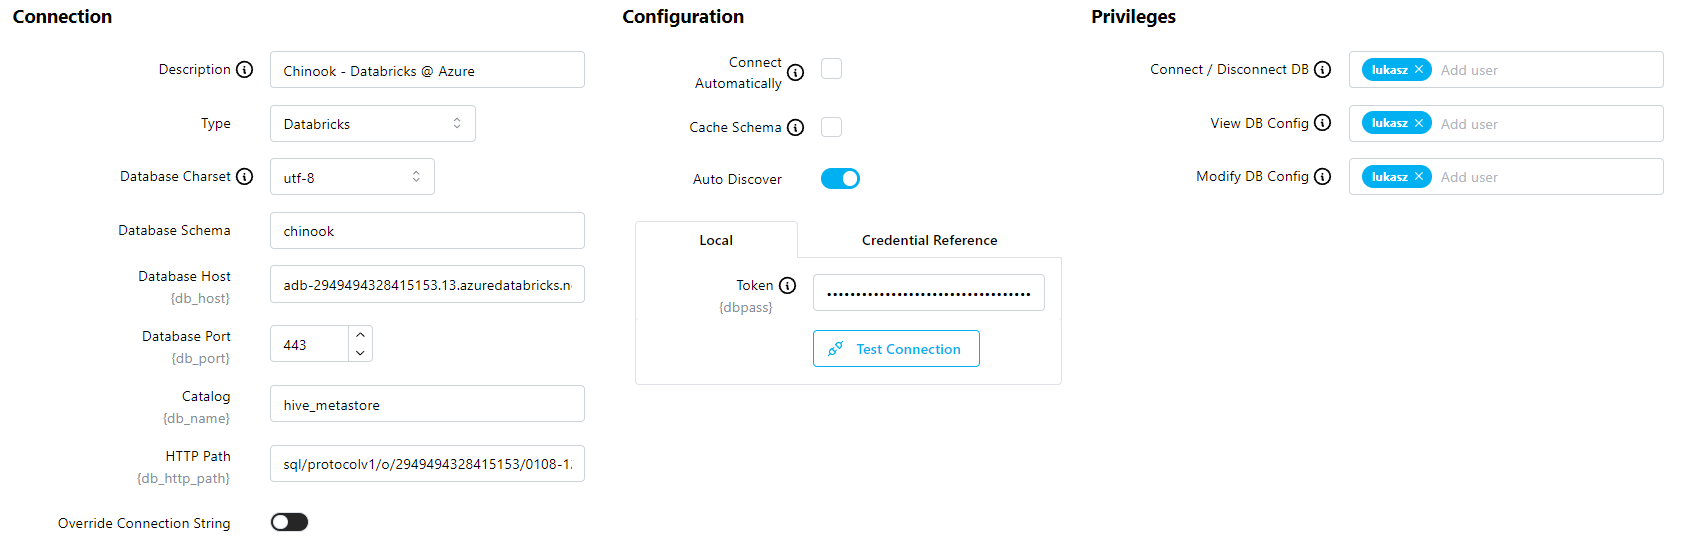Increase the Database Port value
The image size is (1684, 540).
360,335
